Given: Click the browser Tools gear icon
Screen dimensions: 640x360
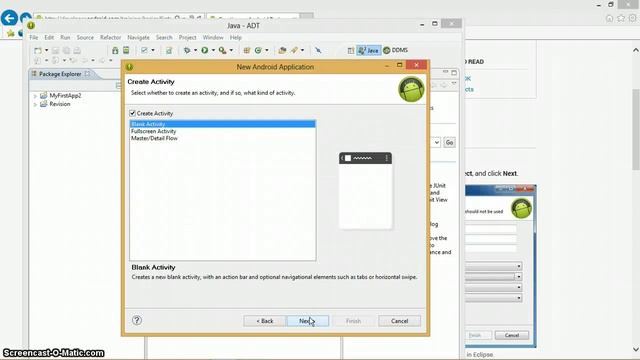Looking at the screenshot, I should (x=632, y=18).
